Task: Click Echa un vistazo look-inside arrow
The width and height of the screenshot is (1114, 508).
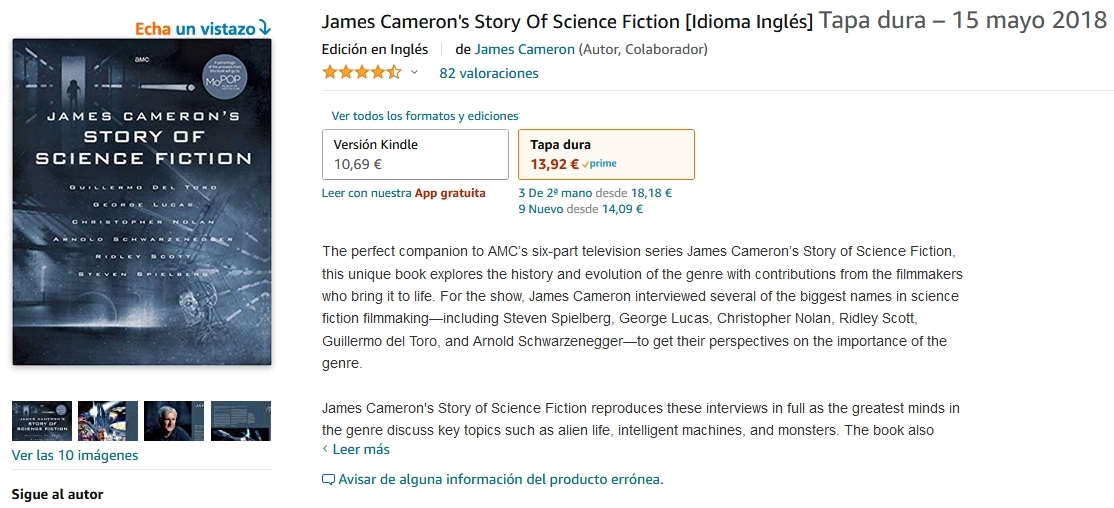Action: [x=264, y=28]
